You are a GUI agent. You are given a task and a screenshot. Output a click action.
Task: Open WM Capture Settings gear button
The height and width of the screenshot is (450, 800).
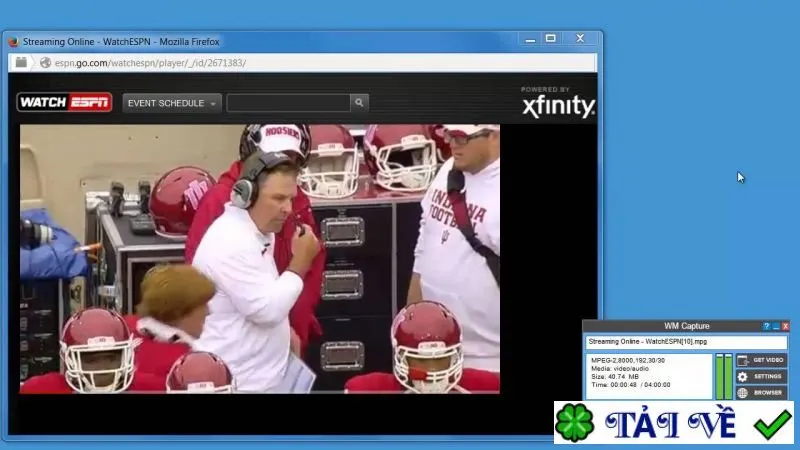point(761,377)
